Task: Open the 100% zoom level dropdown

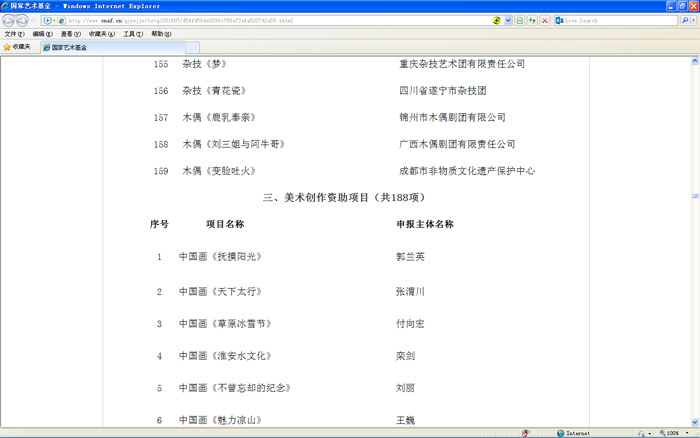Action: tap(686, 433)
